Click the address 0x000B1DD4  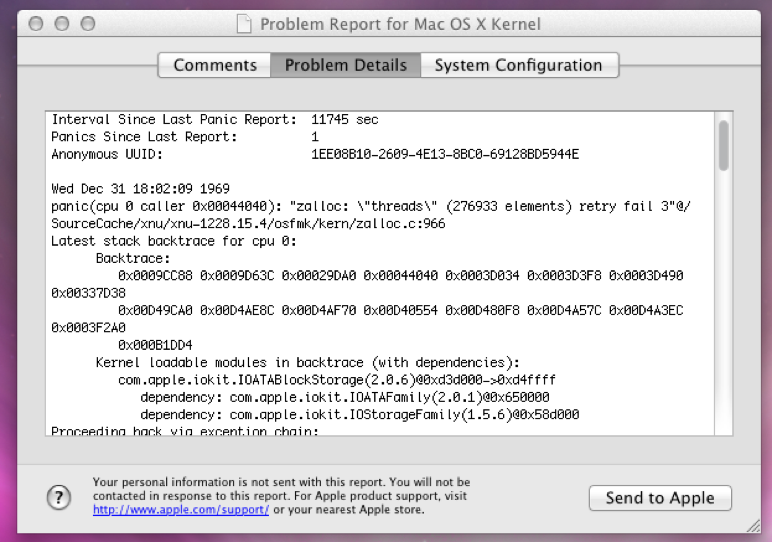pyautogui.click(x=155, y=345)
